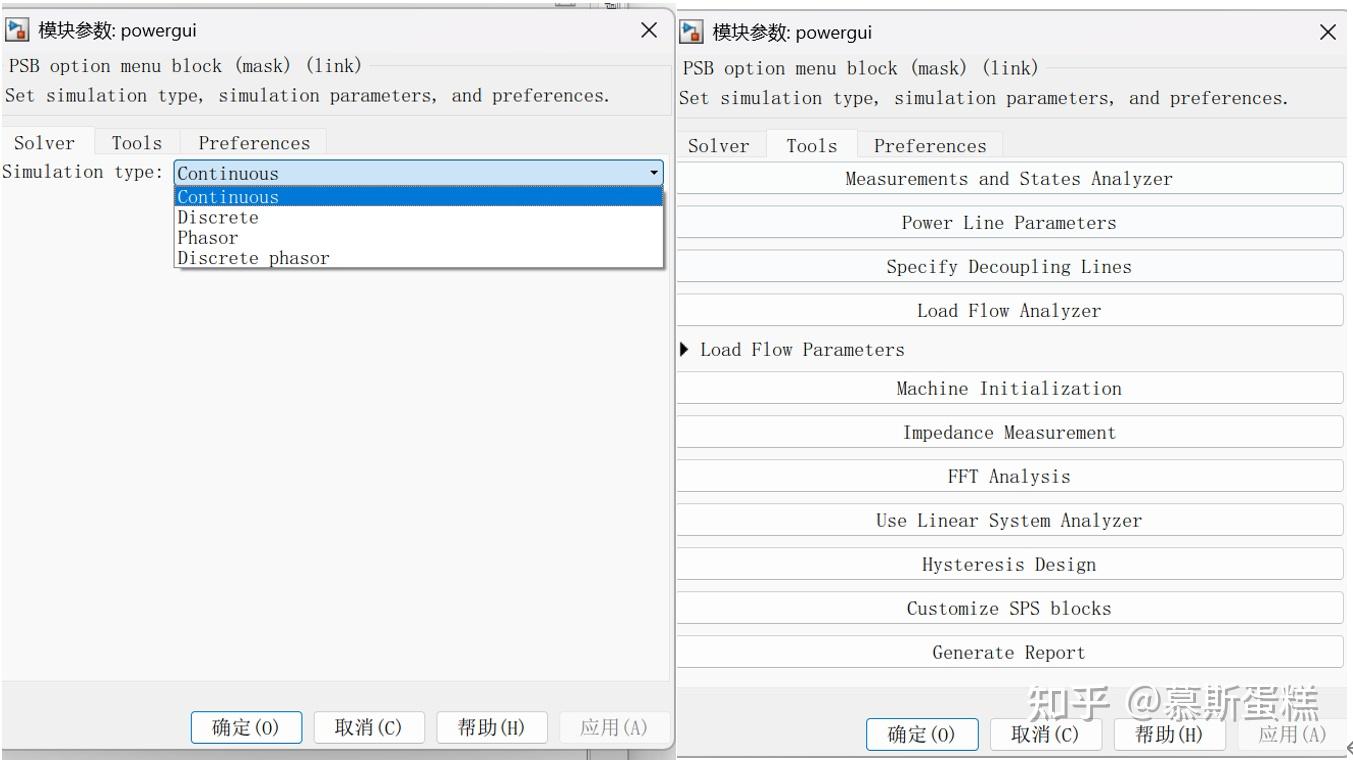This screenshot has width=1353, height=760.
Task: Open help via 帮助(H) in right dialog
Action: pos(1169,735)
